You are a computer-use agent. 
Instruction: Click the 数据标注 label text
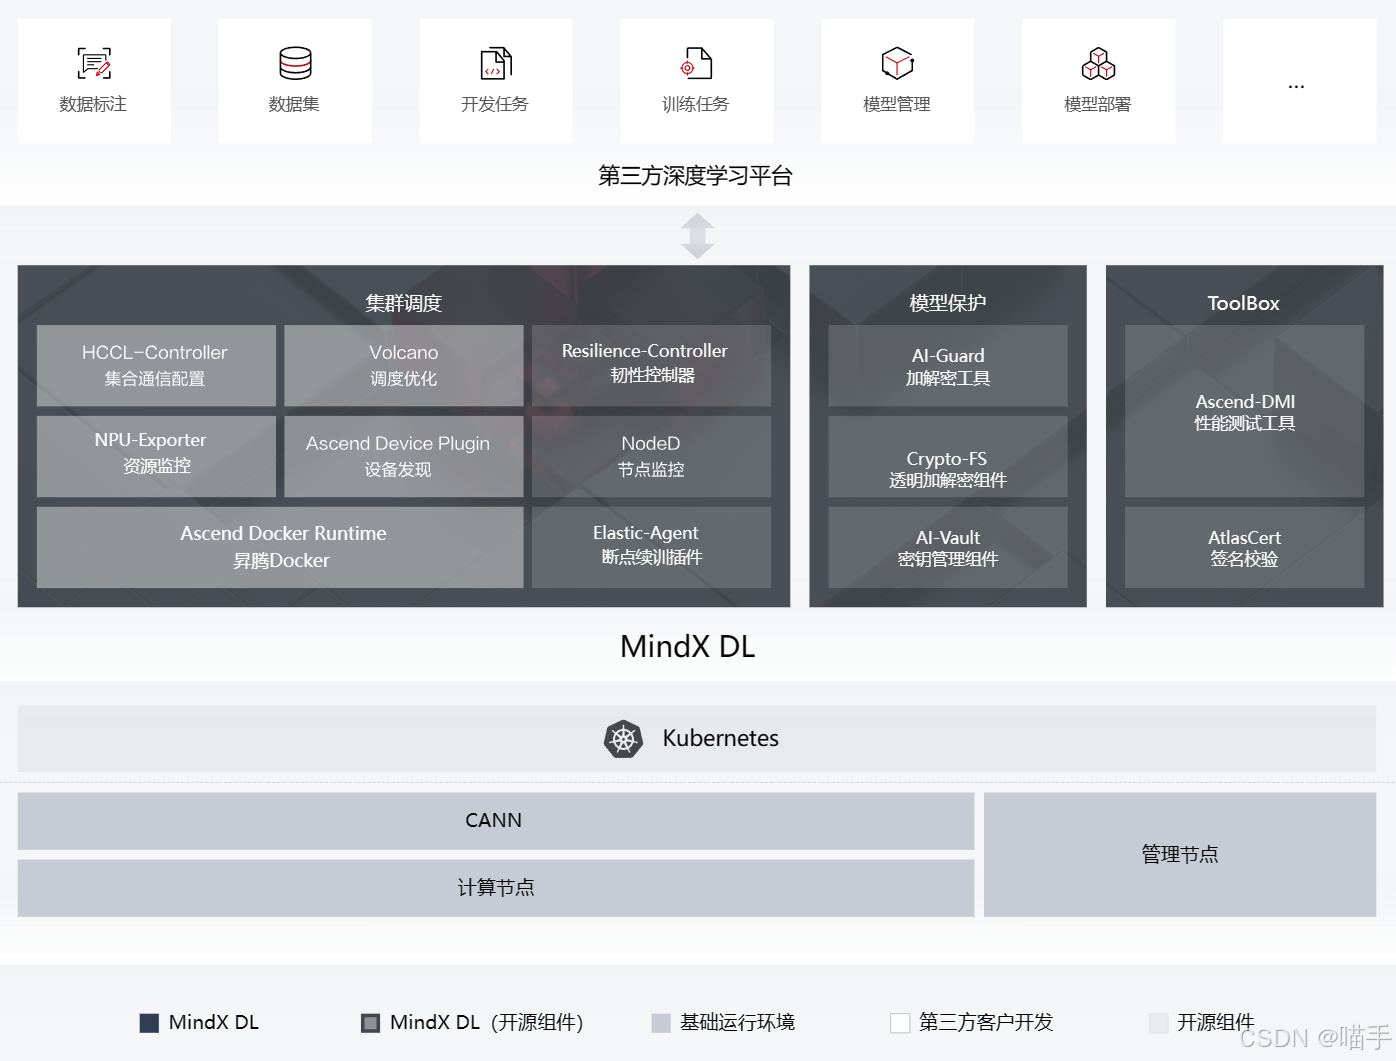[x=93, y=104]
